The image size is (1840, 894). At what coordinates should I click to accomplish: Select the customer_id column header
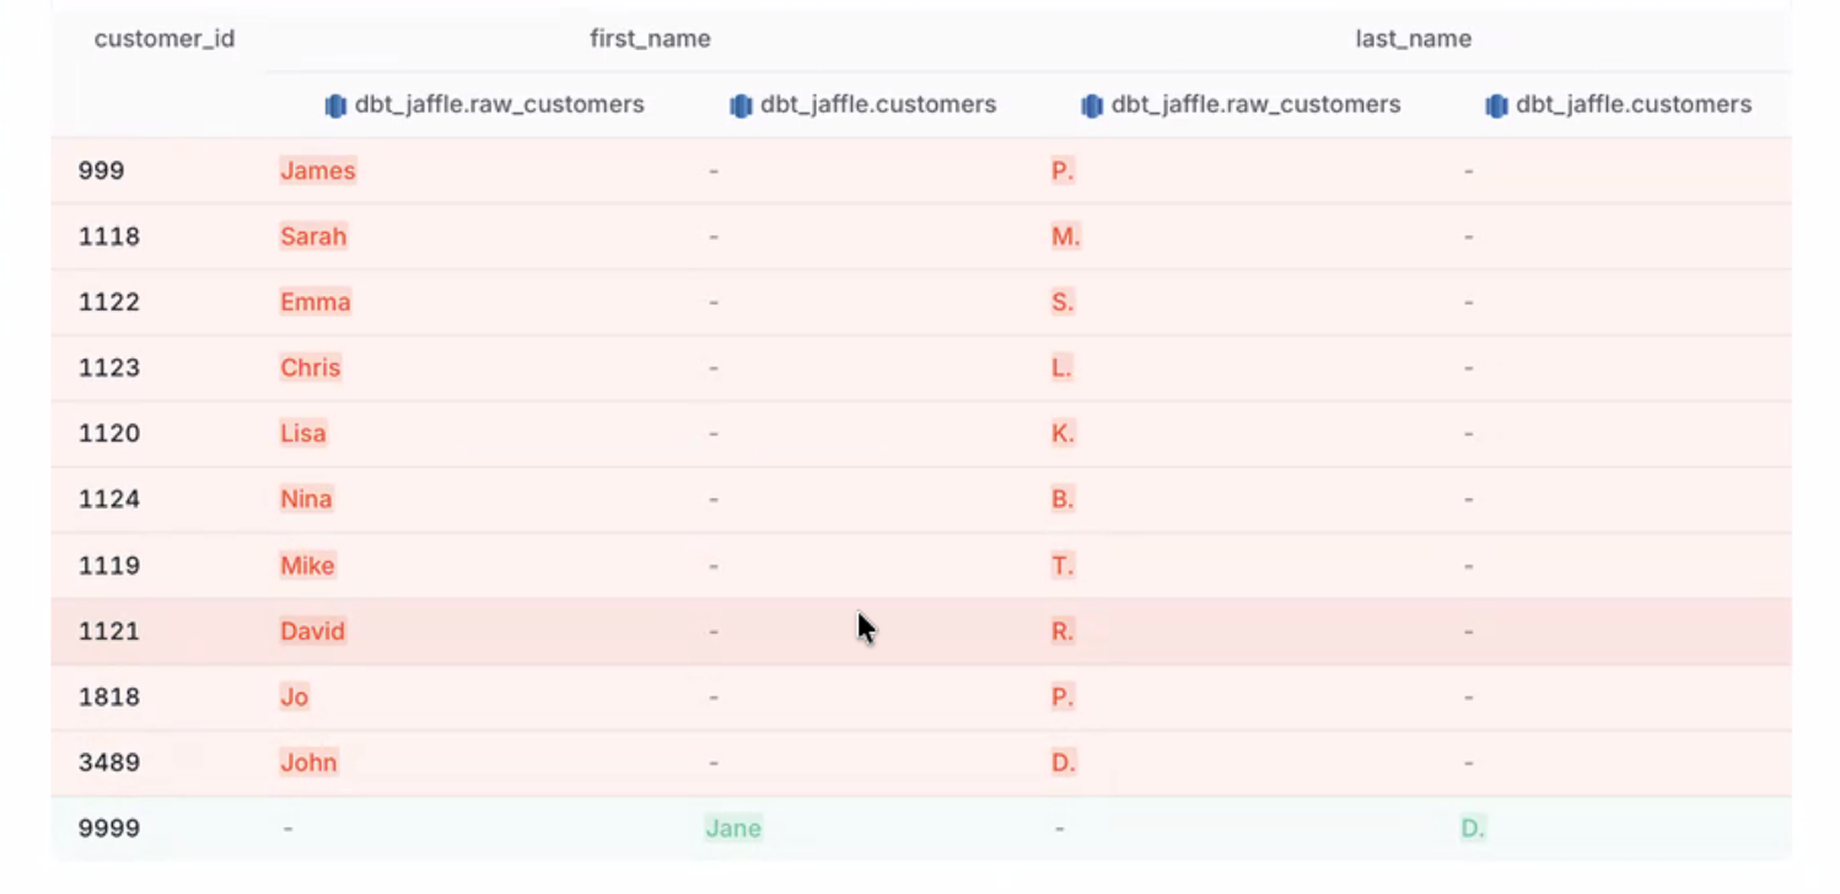coord(164,39)
